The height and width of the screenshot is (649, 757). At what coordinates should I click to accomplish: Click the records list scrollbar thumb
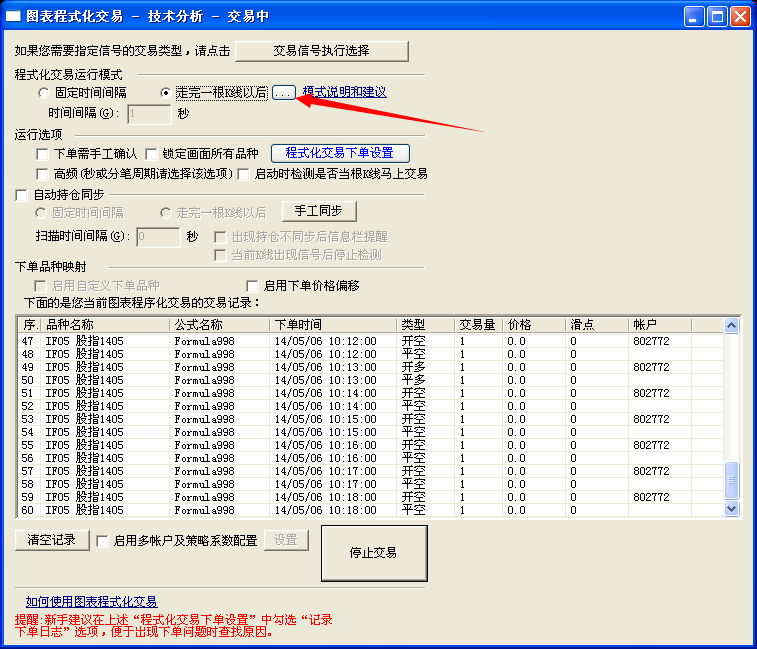click(731, 480)
